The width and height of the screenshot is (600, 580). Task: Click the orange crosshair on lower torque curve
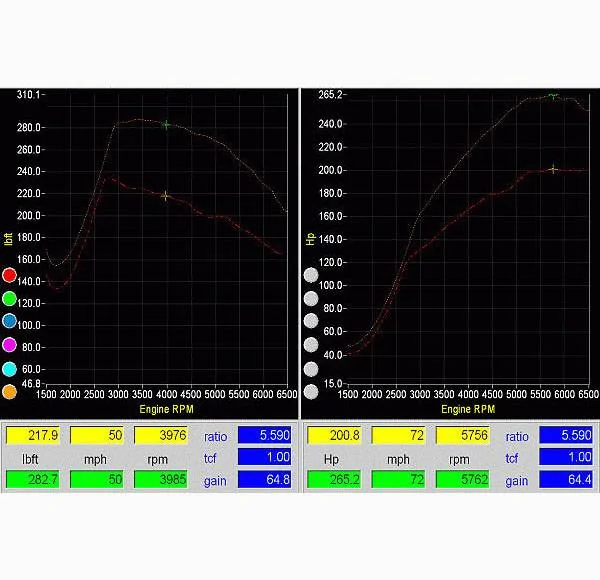(x=166, y=196)
